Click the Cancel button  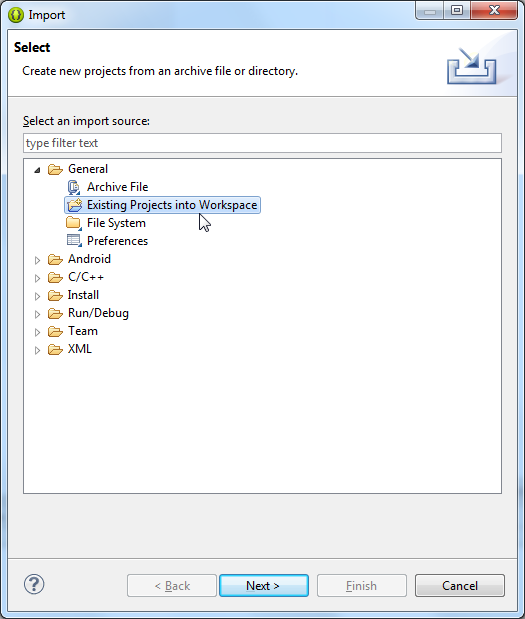pos(459,585)
